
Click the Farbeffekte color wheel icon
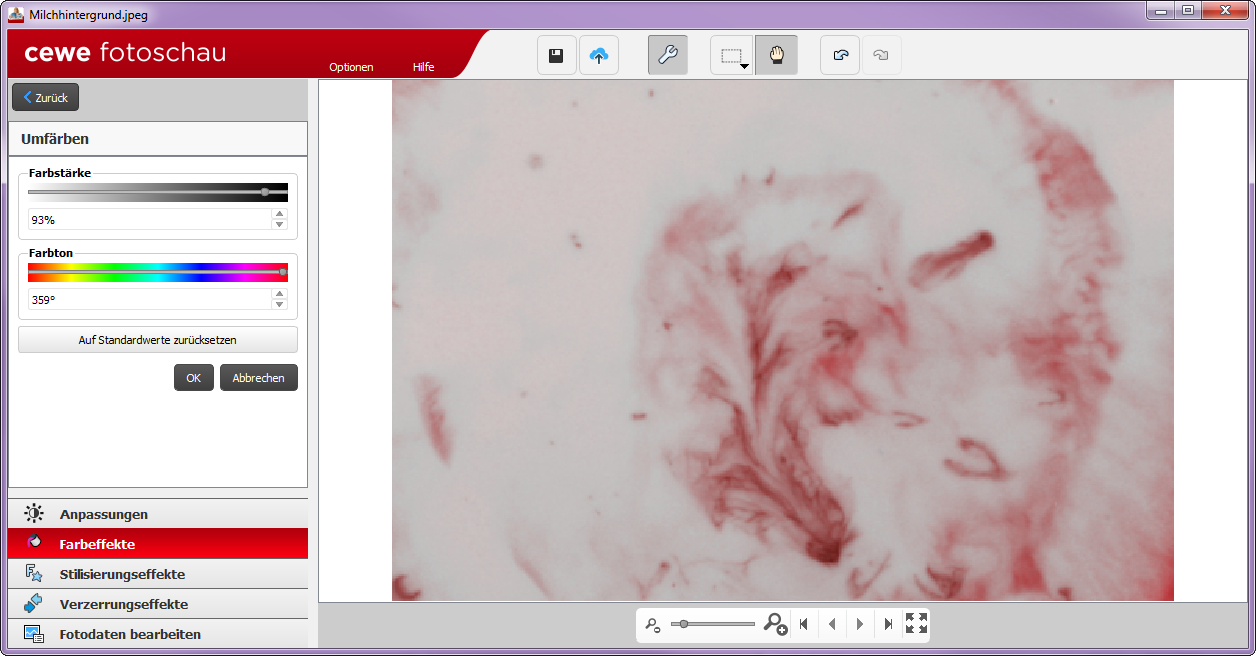pyautogui.click(x=35, y=542)
